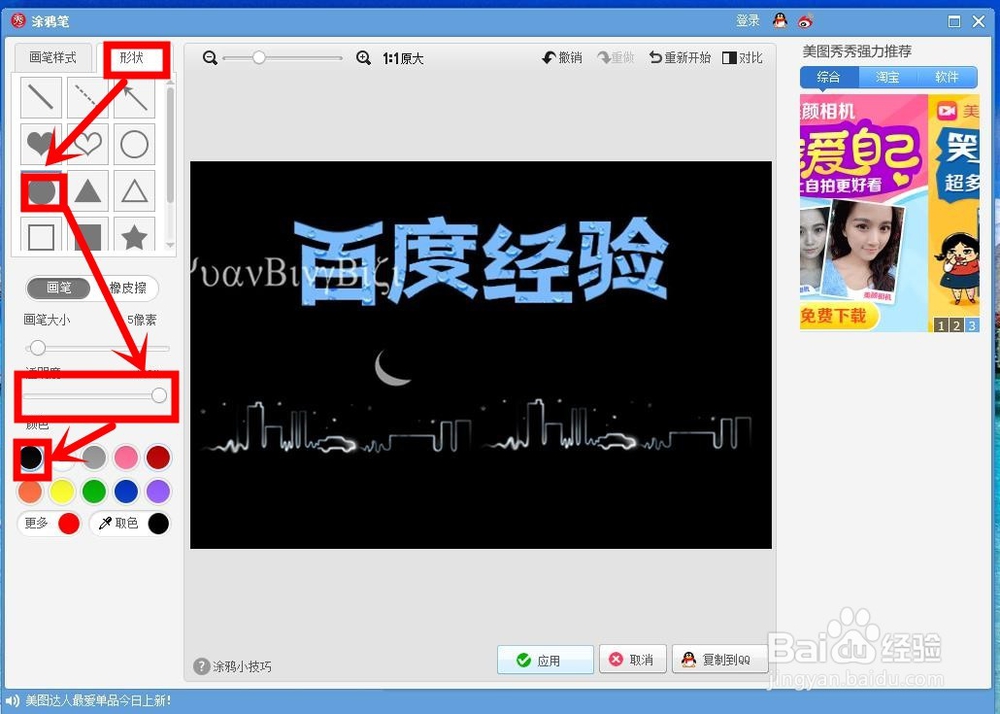This screenshot has height=714, width=1000.
Task: Switch to the 软件 recommendation tab
Action: [947, 77]
